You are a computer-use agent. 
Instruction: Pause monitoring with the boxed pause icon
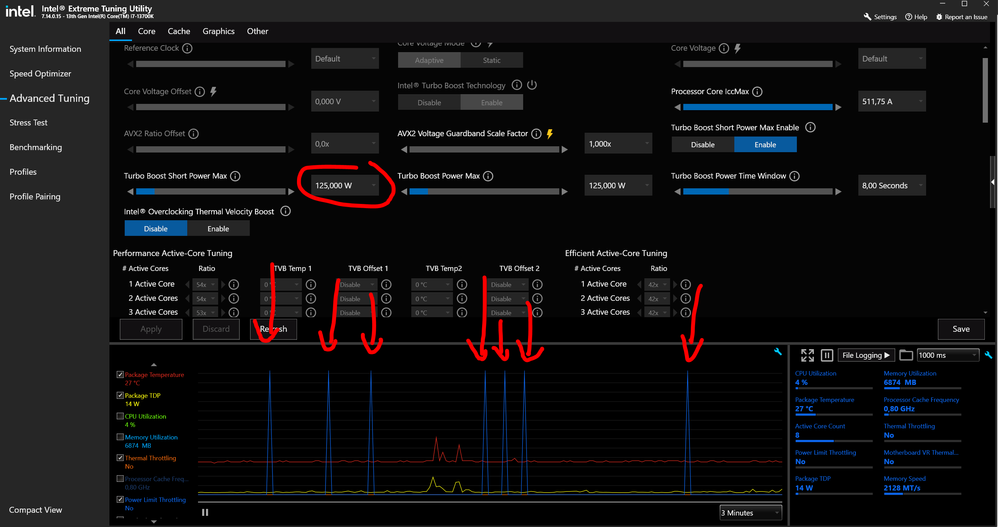tap(827, 355)
